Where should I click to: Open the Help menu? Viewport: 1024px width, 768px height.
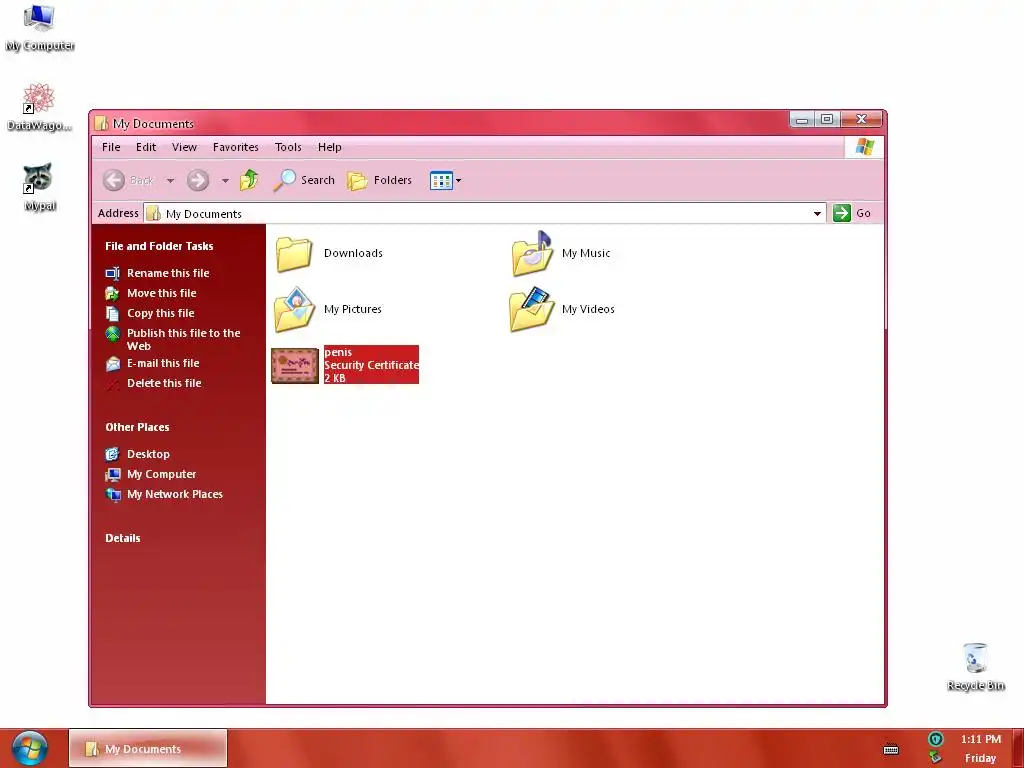pyautogui.click(x=330, y=147)
